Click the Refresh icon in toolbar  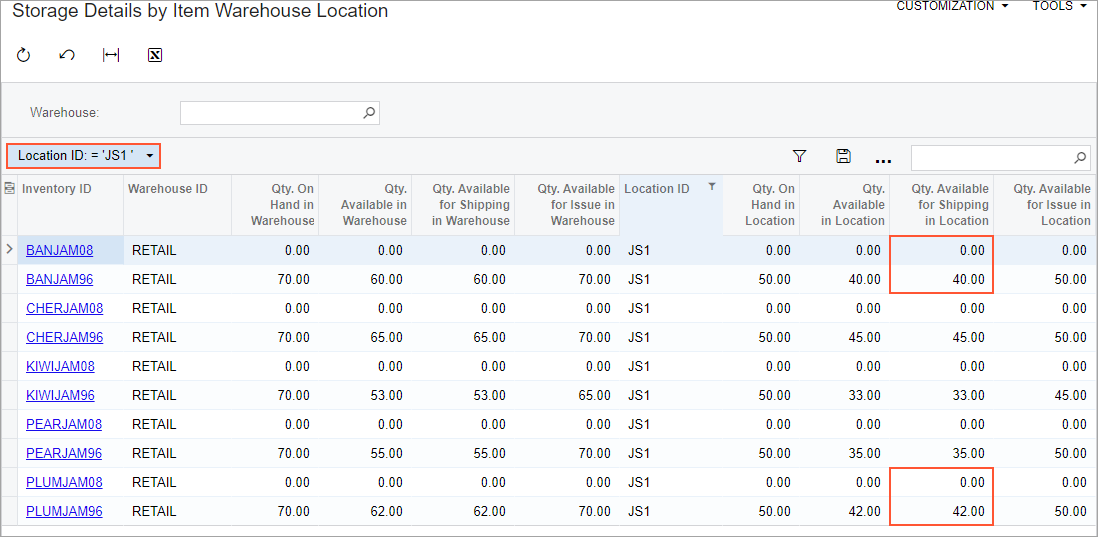point(24,55)
